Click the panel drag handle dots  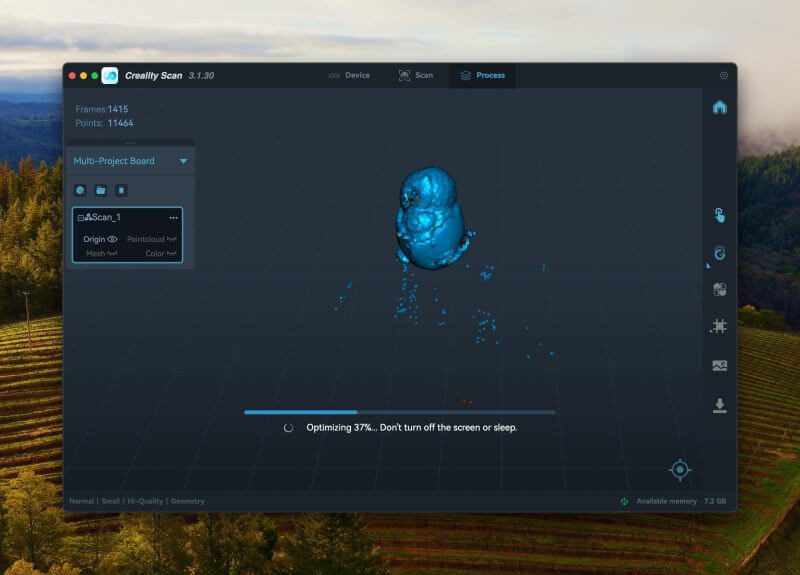130,143
